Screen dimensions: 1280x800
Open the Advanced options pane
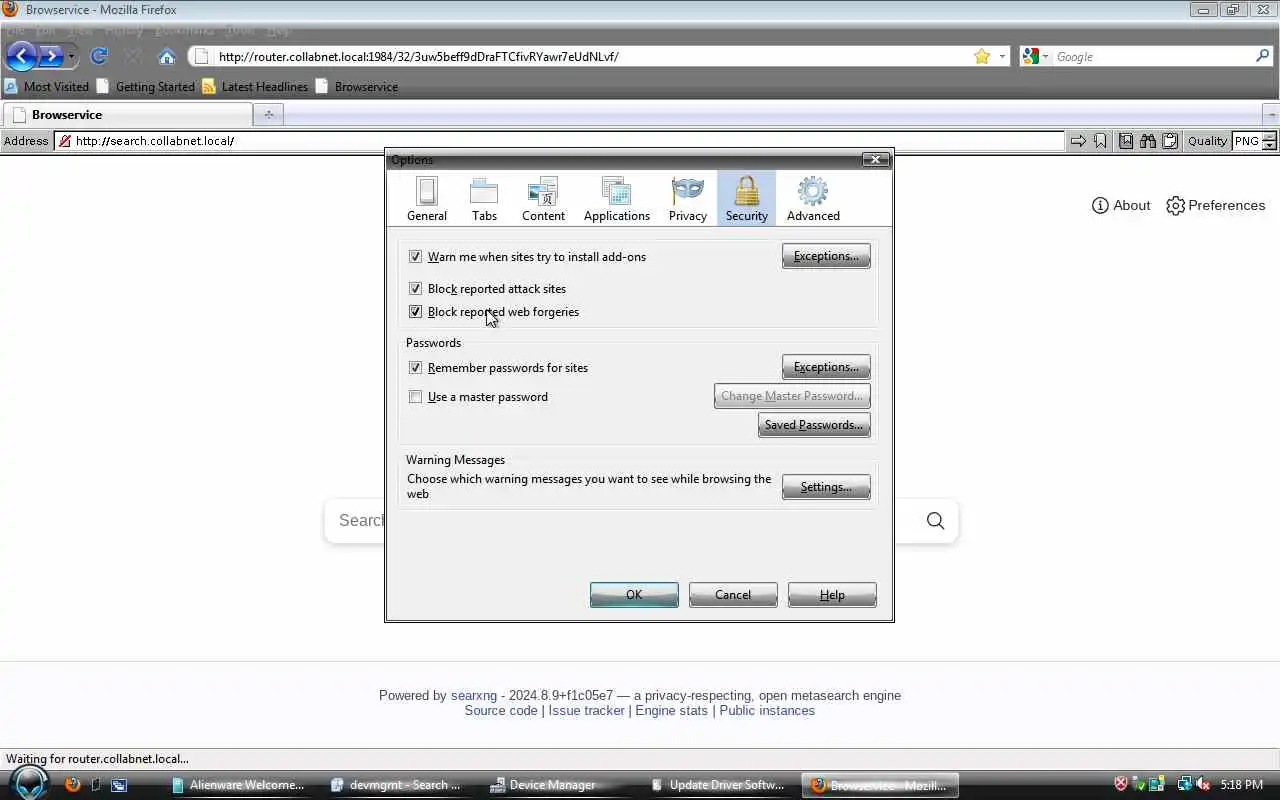(x=813, y=198)
